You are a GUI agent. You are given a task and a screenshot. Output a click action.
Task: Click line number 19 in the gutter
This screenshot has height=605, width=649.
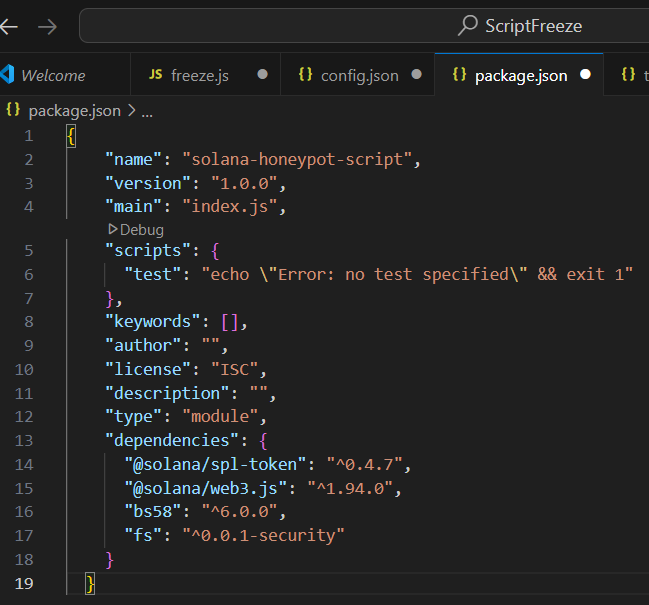(24, 584)
